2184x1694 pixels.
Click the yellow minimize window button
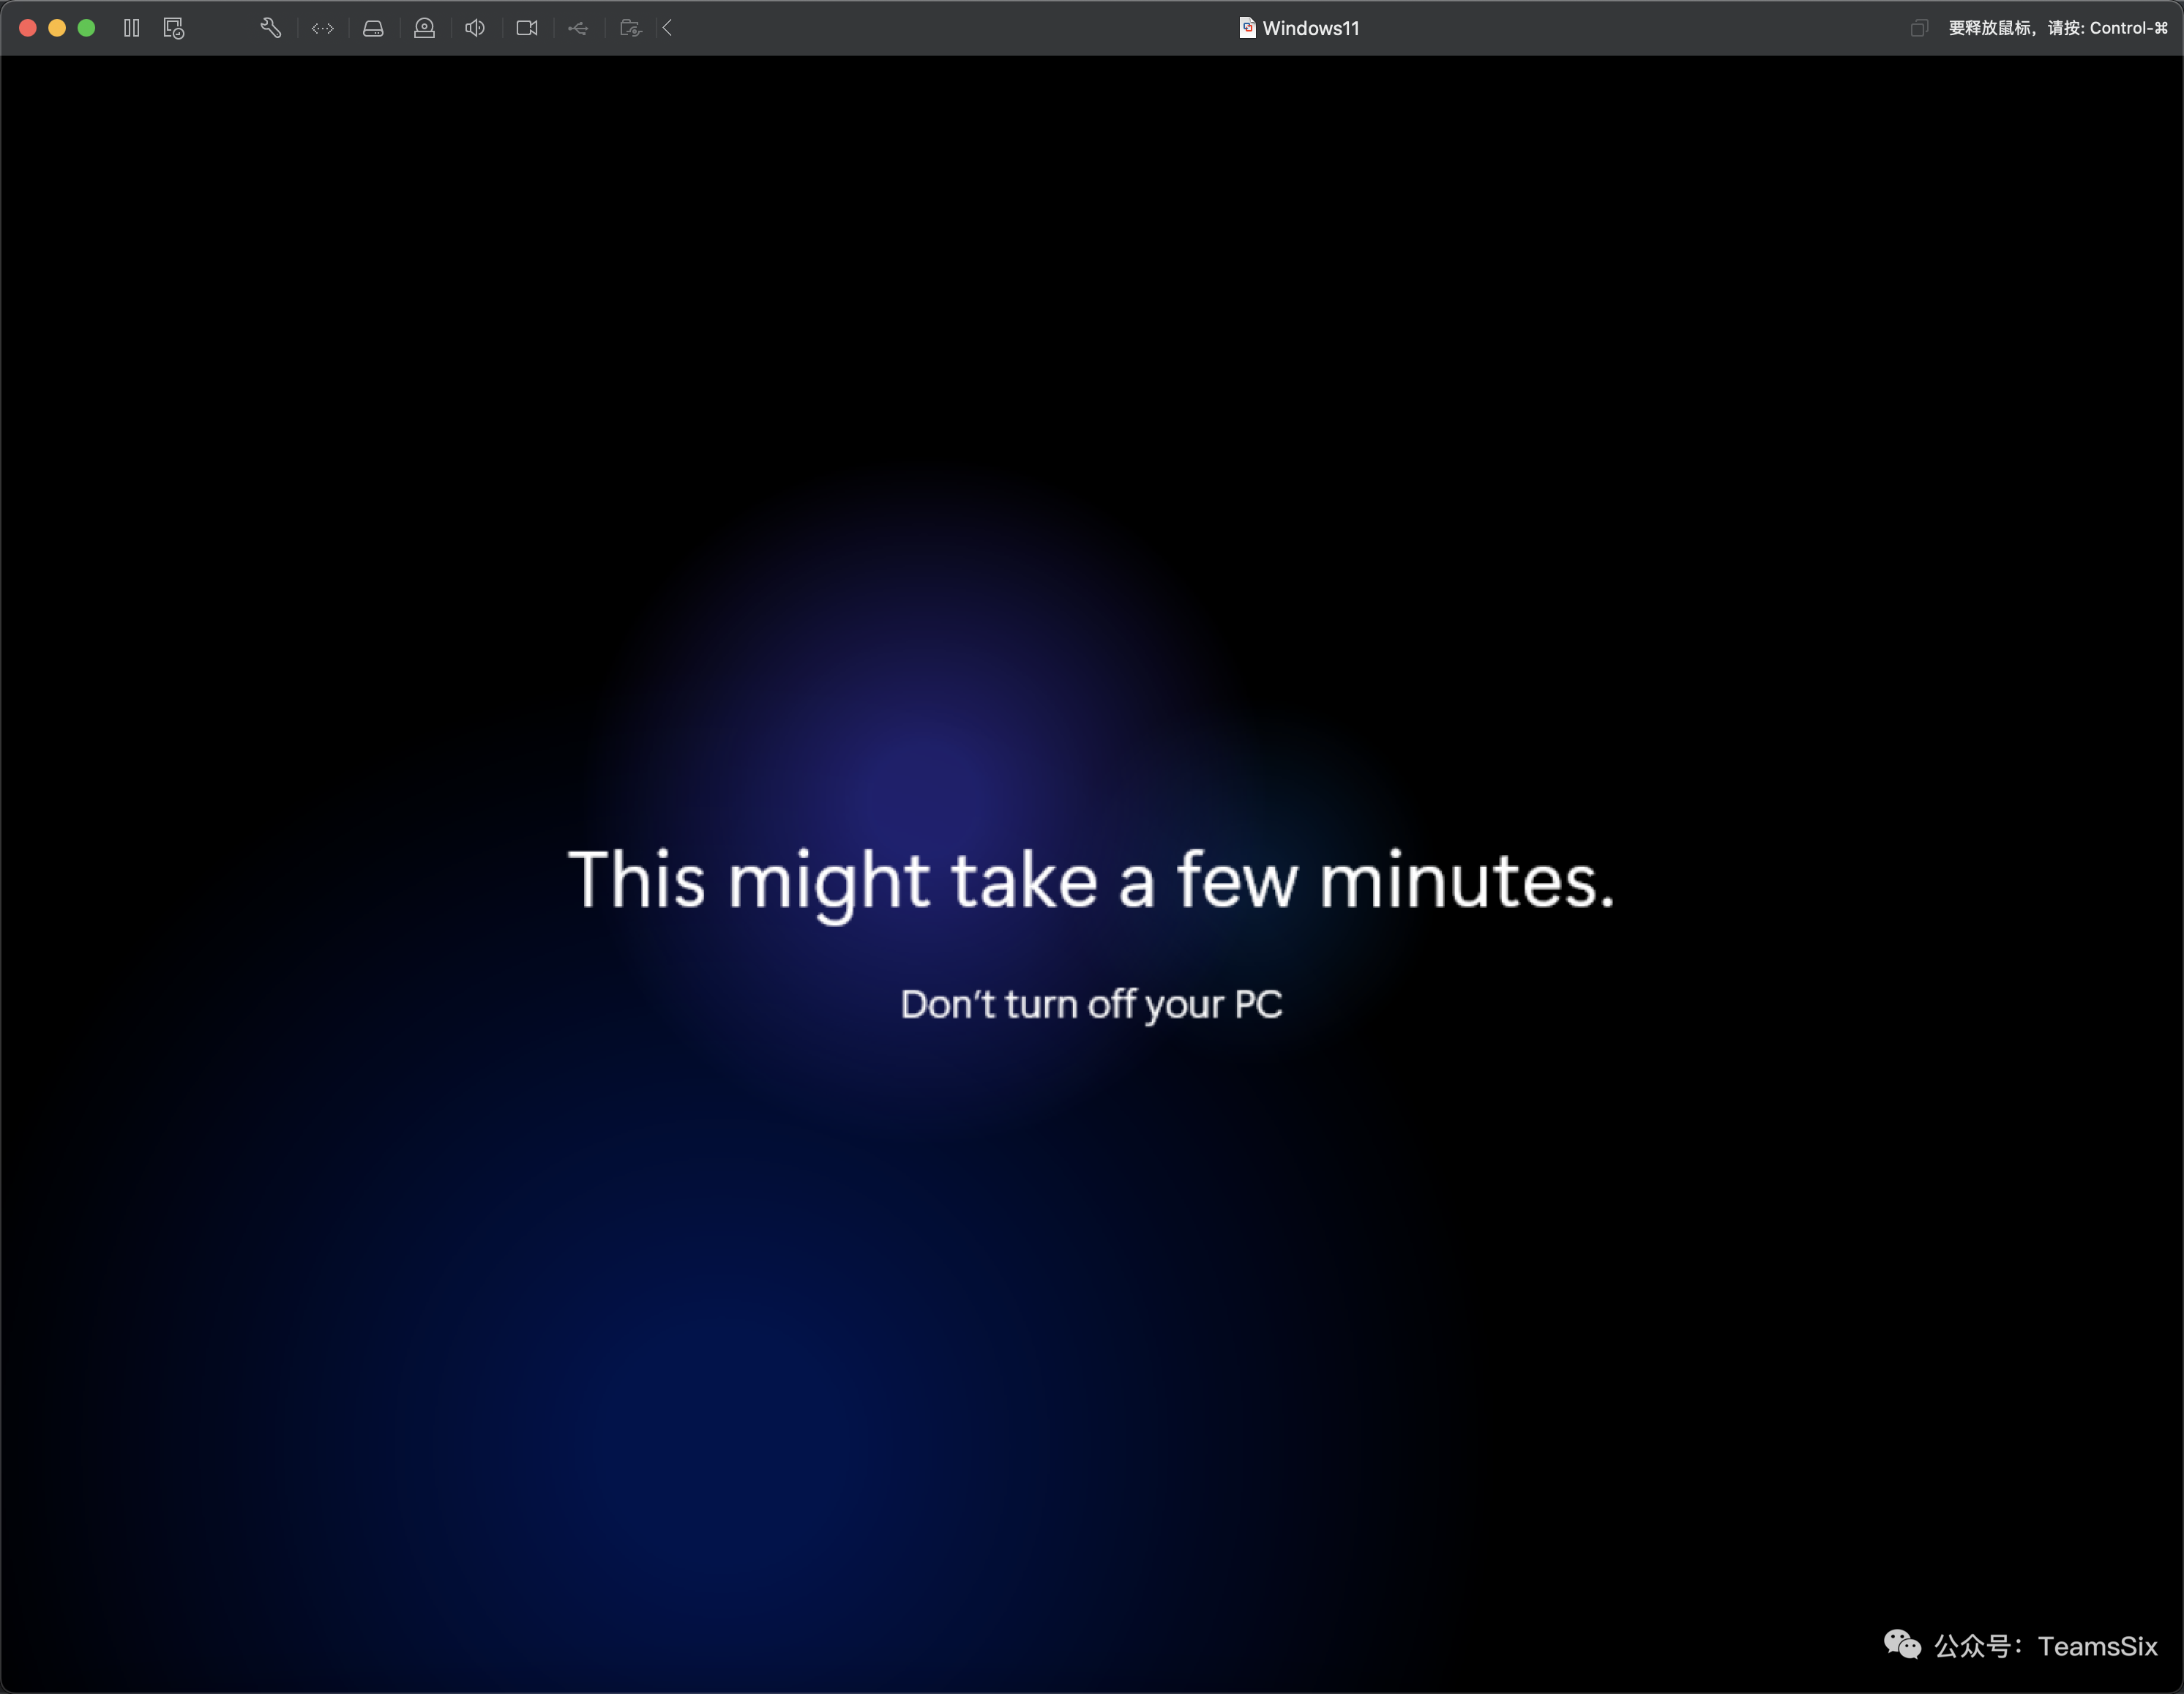pyautogui.click(x=57, y=28)
